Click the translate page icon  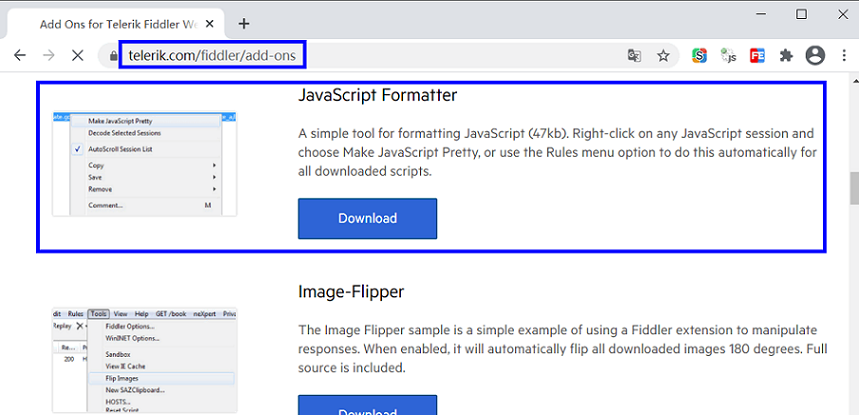pos(634,55)
